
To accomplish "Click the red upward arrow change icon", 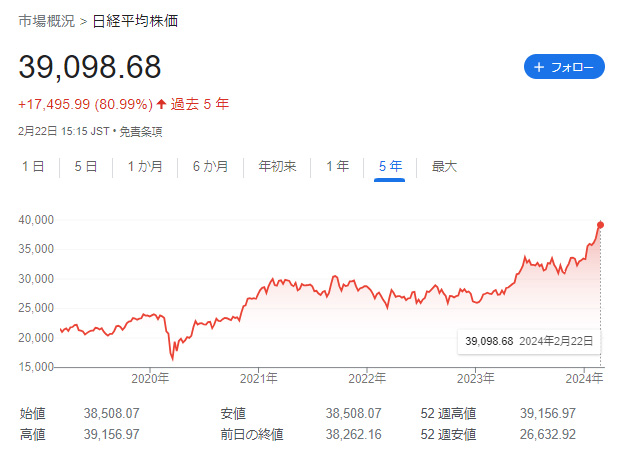I will click(161, 104).
